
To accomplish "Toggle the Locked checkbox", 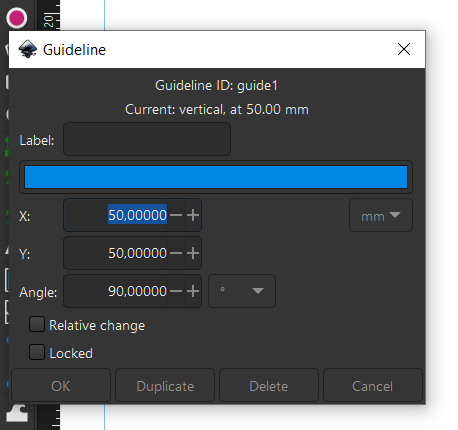I will tap(37, 352).
